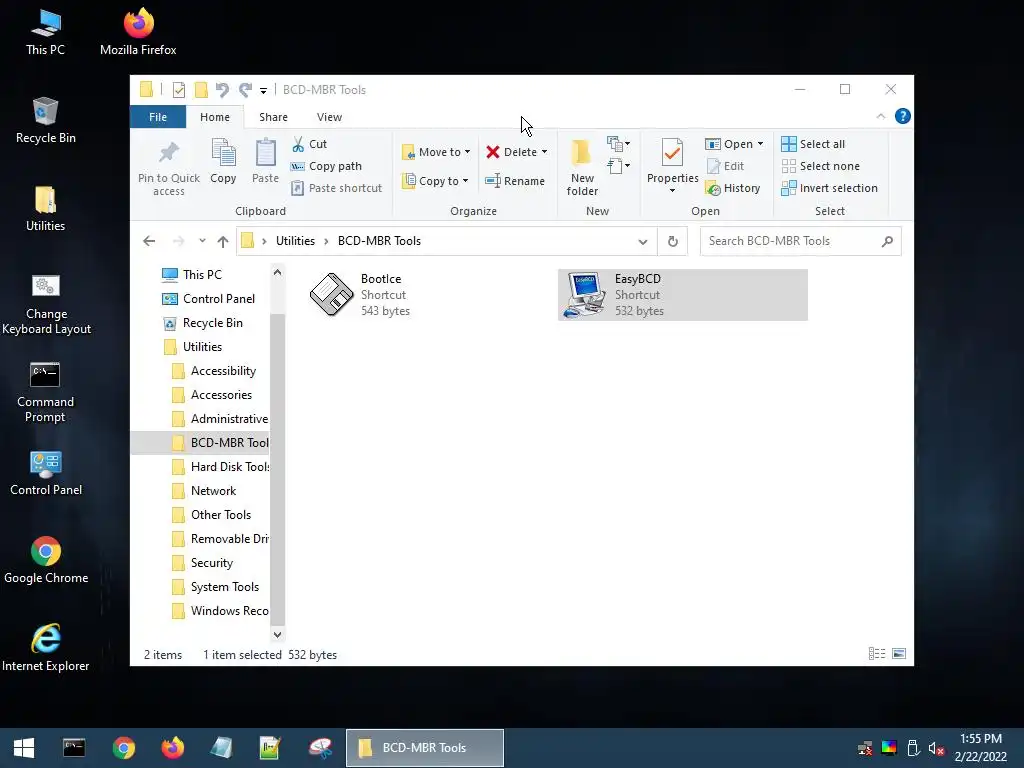This screenshot has width=1024, height=768.
Task: Select the EasyBCD shortcut
Action: tap(682, 295)
